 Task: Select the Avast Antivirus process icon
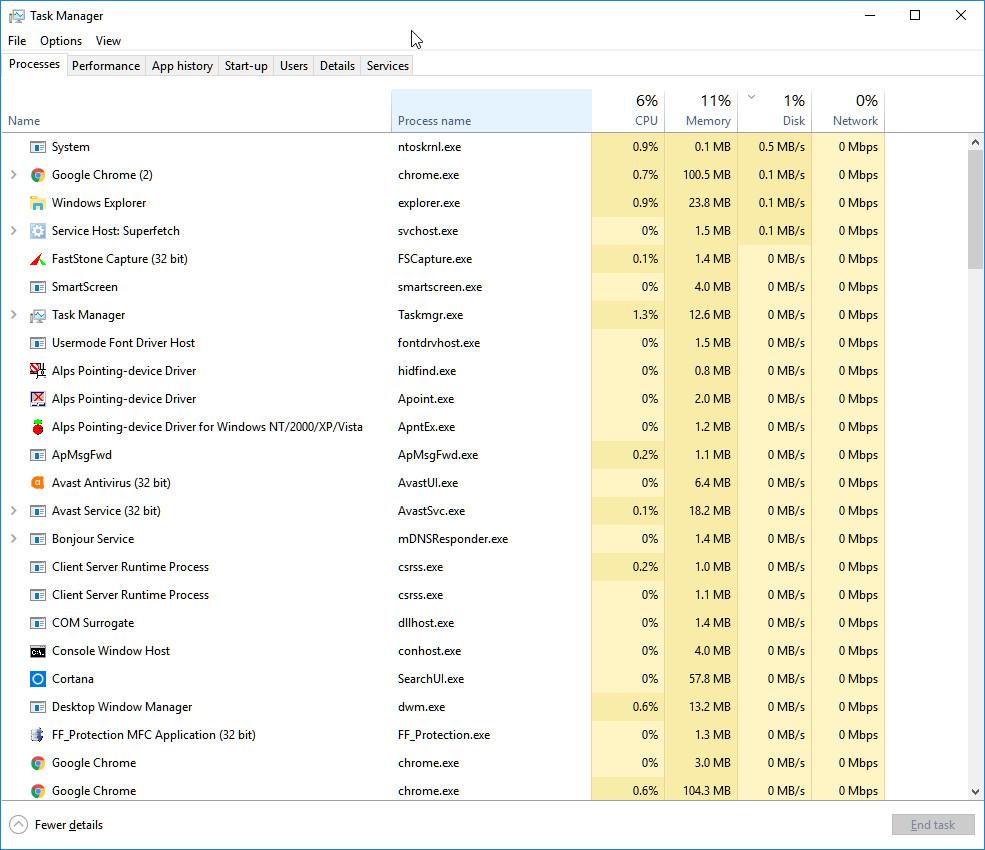point(37,483)
